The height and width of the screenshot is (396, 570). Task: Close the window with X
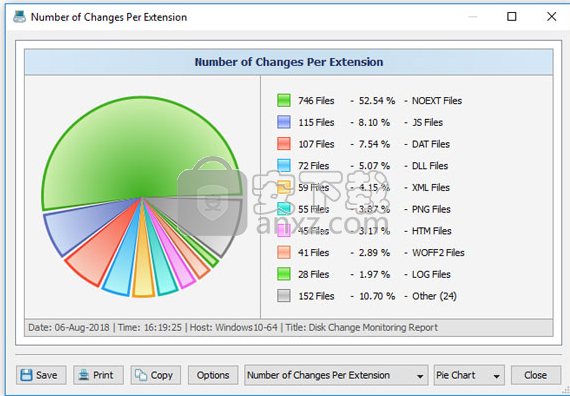(551, 16)
